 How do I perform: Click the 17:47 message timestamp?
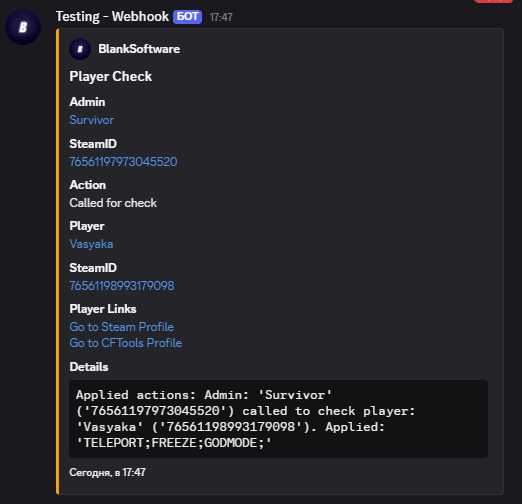[x=221, y=17]
